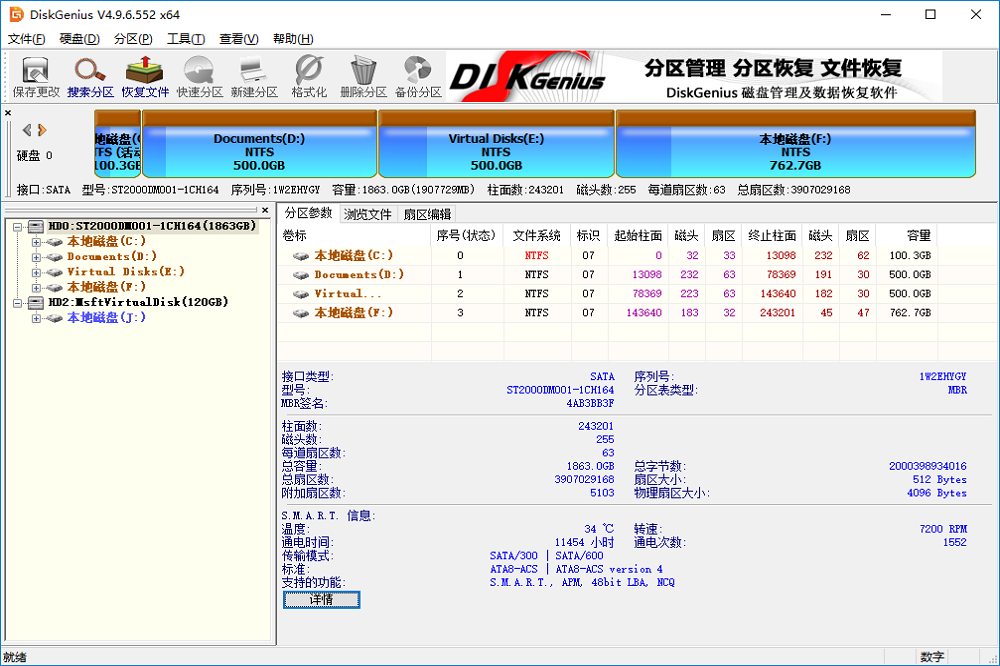
Task: Close the disk map panel via X
Action: [8, 113]
